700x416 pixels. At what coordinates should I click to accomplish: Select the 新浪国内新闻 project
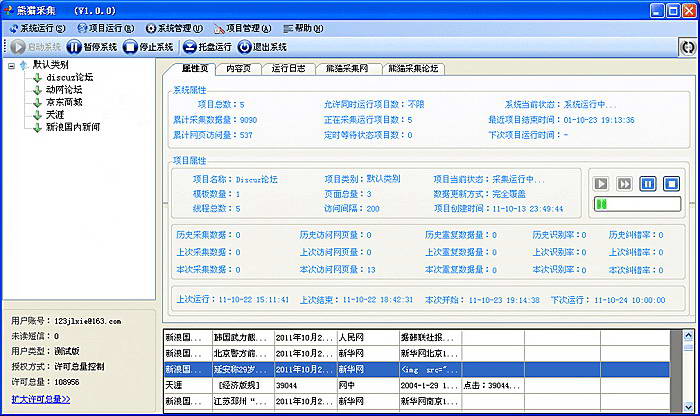click(x=73, y=127)
